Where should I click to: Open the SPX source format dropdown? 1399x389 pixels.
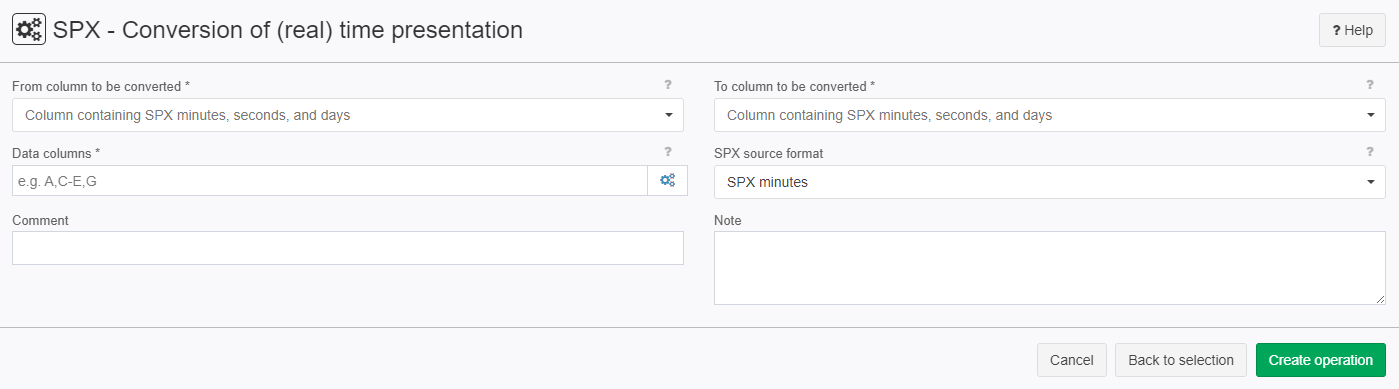coord(1050,182)
